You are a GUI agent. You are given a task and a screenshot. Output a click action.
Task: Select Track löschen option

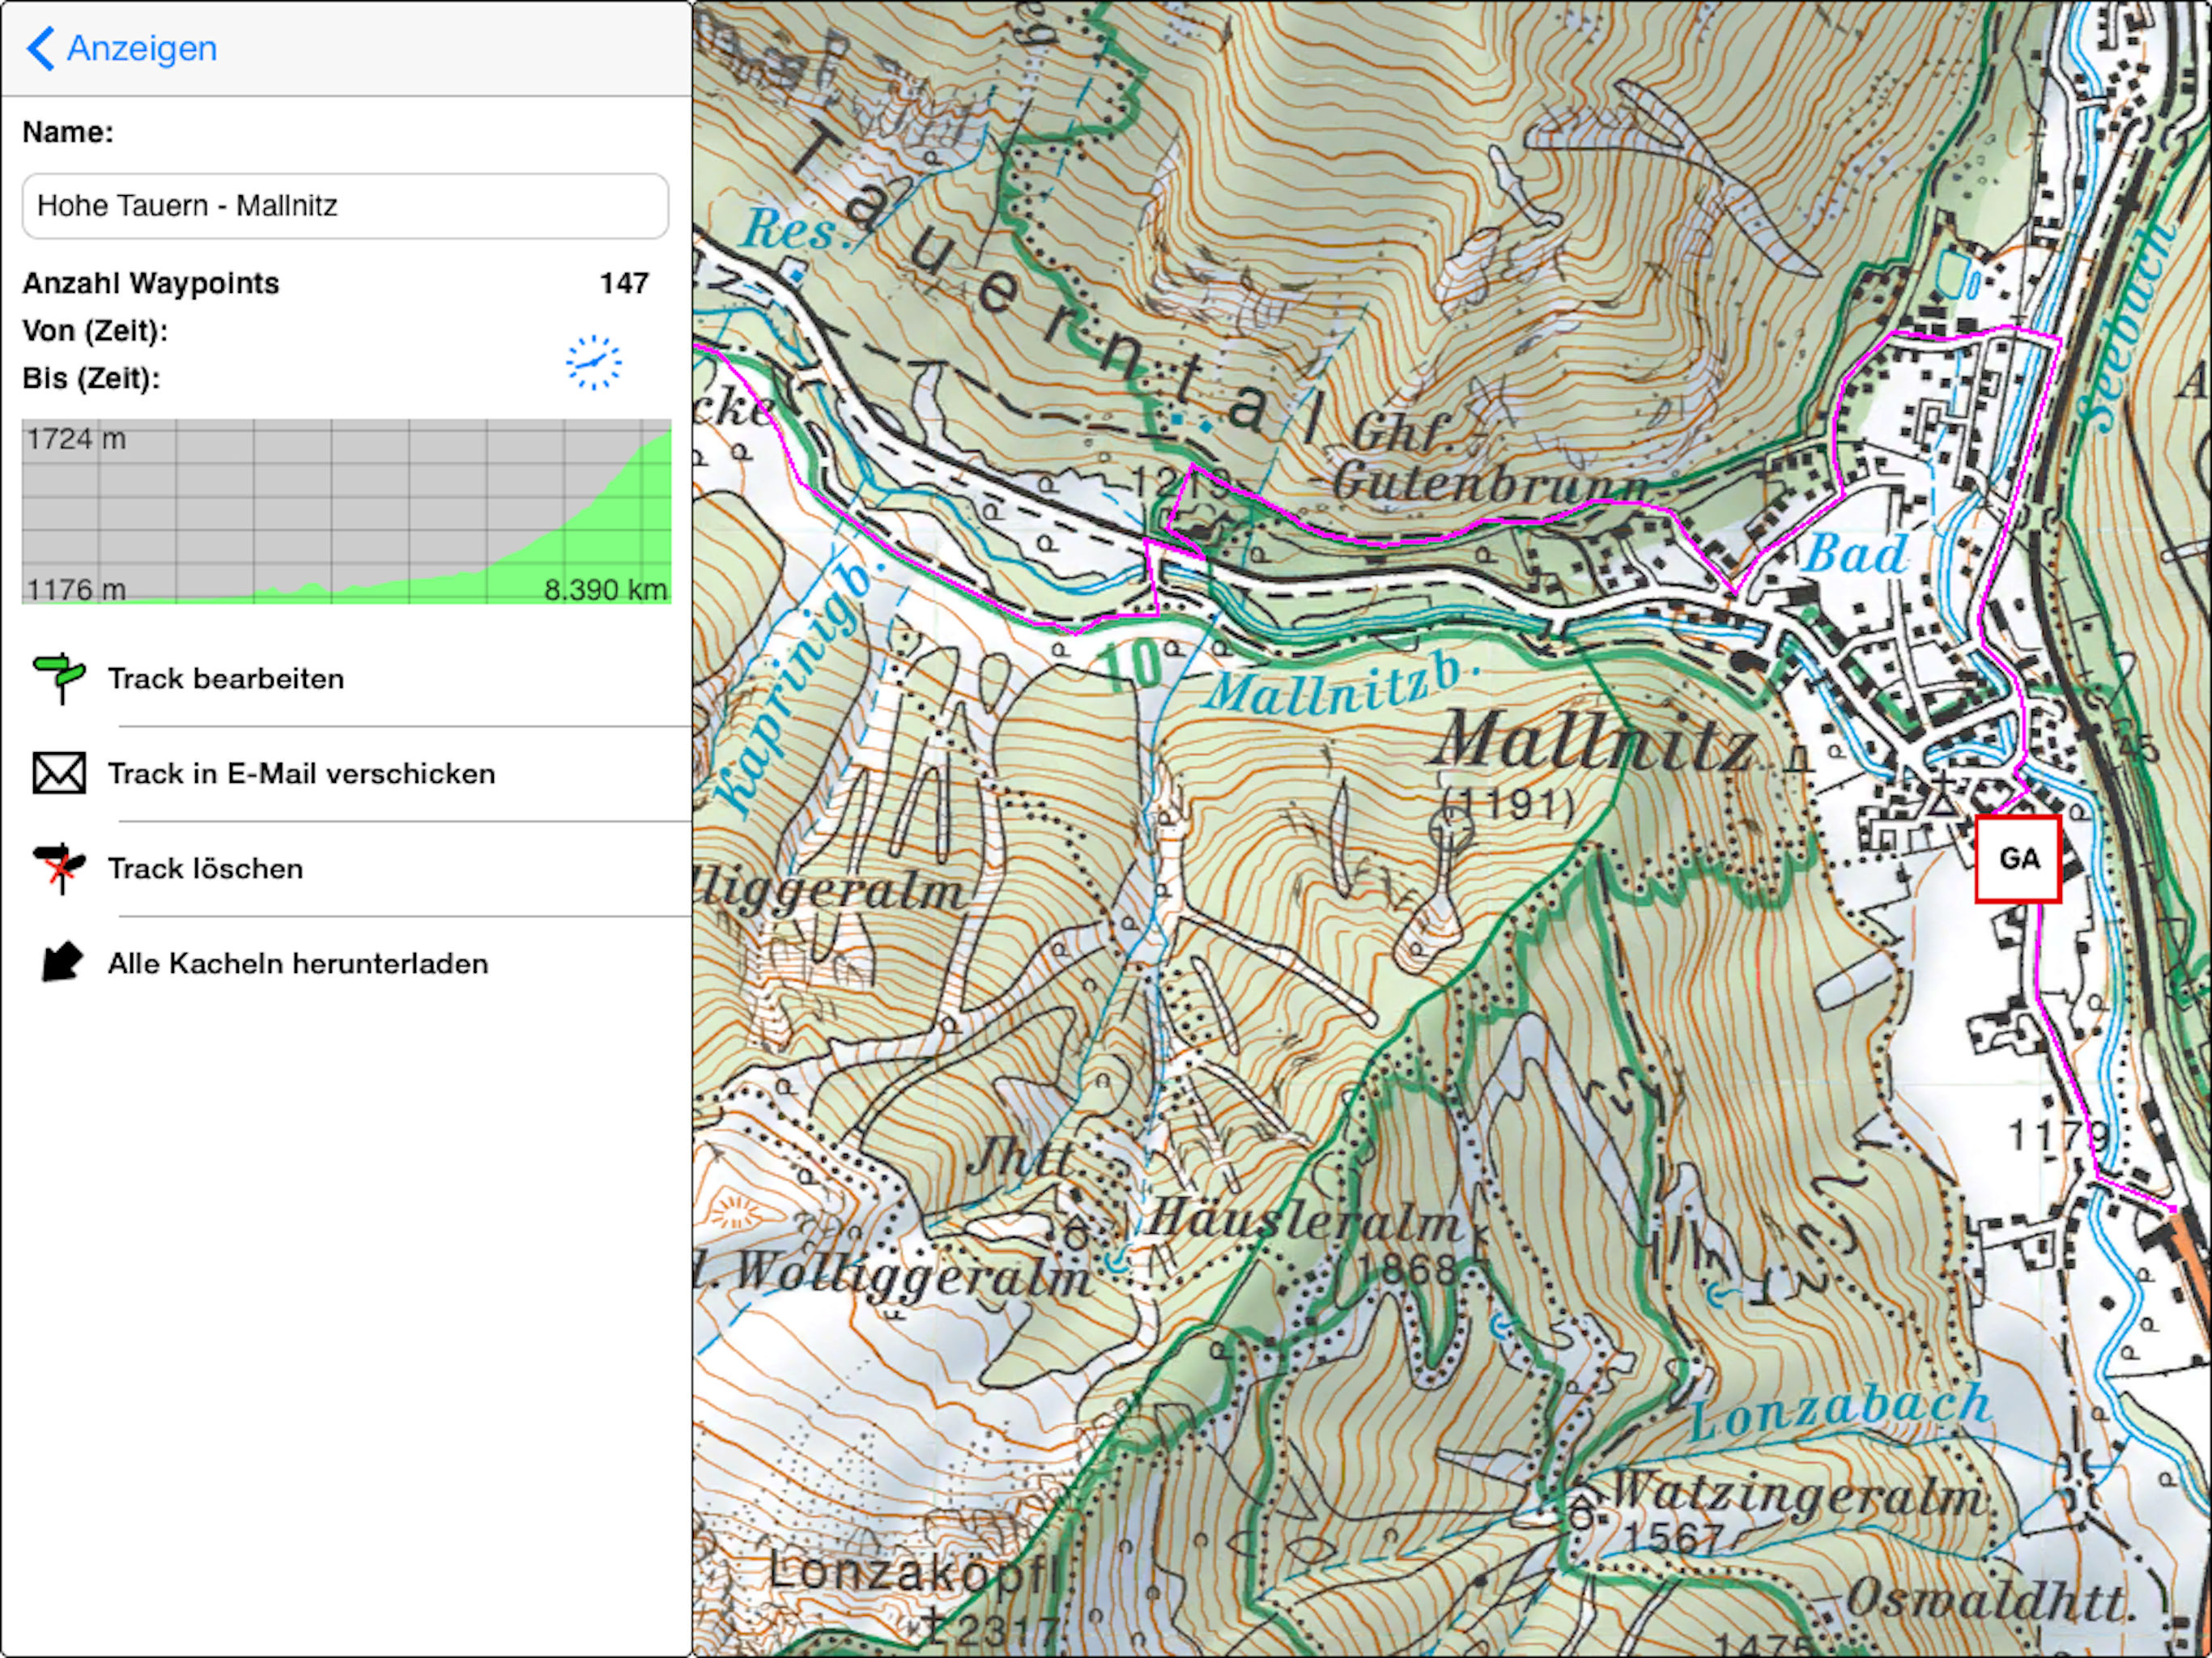(205, 869)
